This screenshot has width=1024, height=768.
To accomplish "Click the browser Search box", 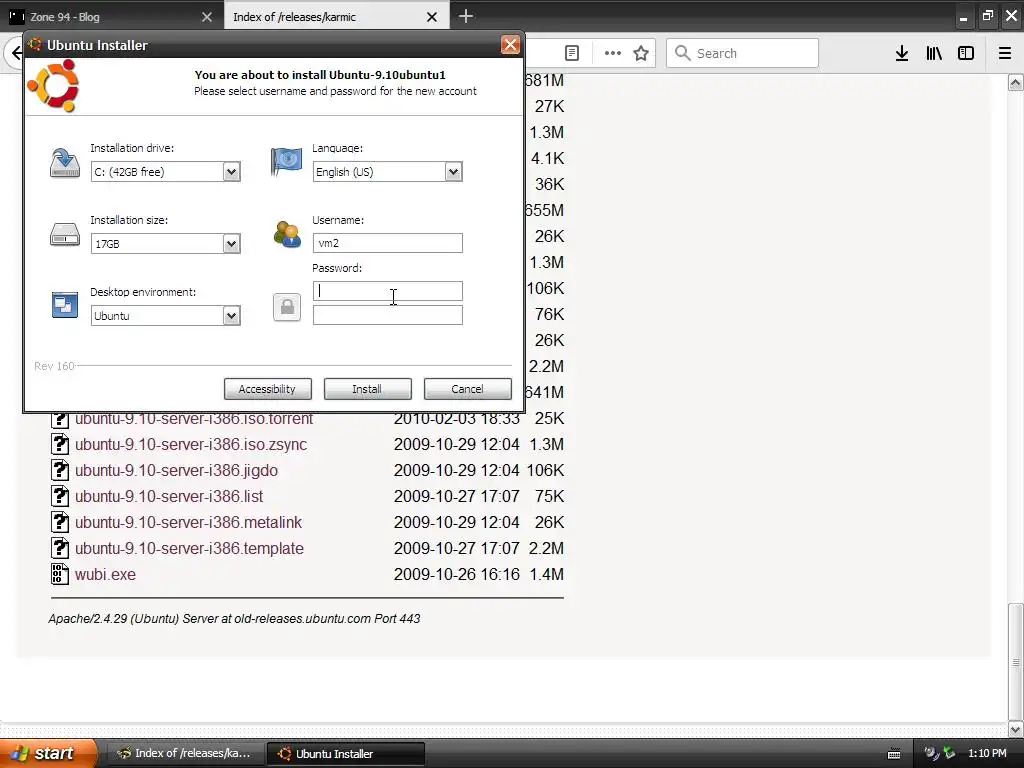I will click(x=743, y=53).
